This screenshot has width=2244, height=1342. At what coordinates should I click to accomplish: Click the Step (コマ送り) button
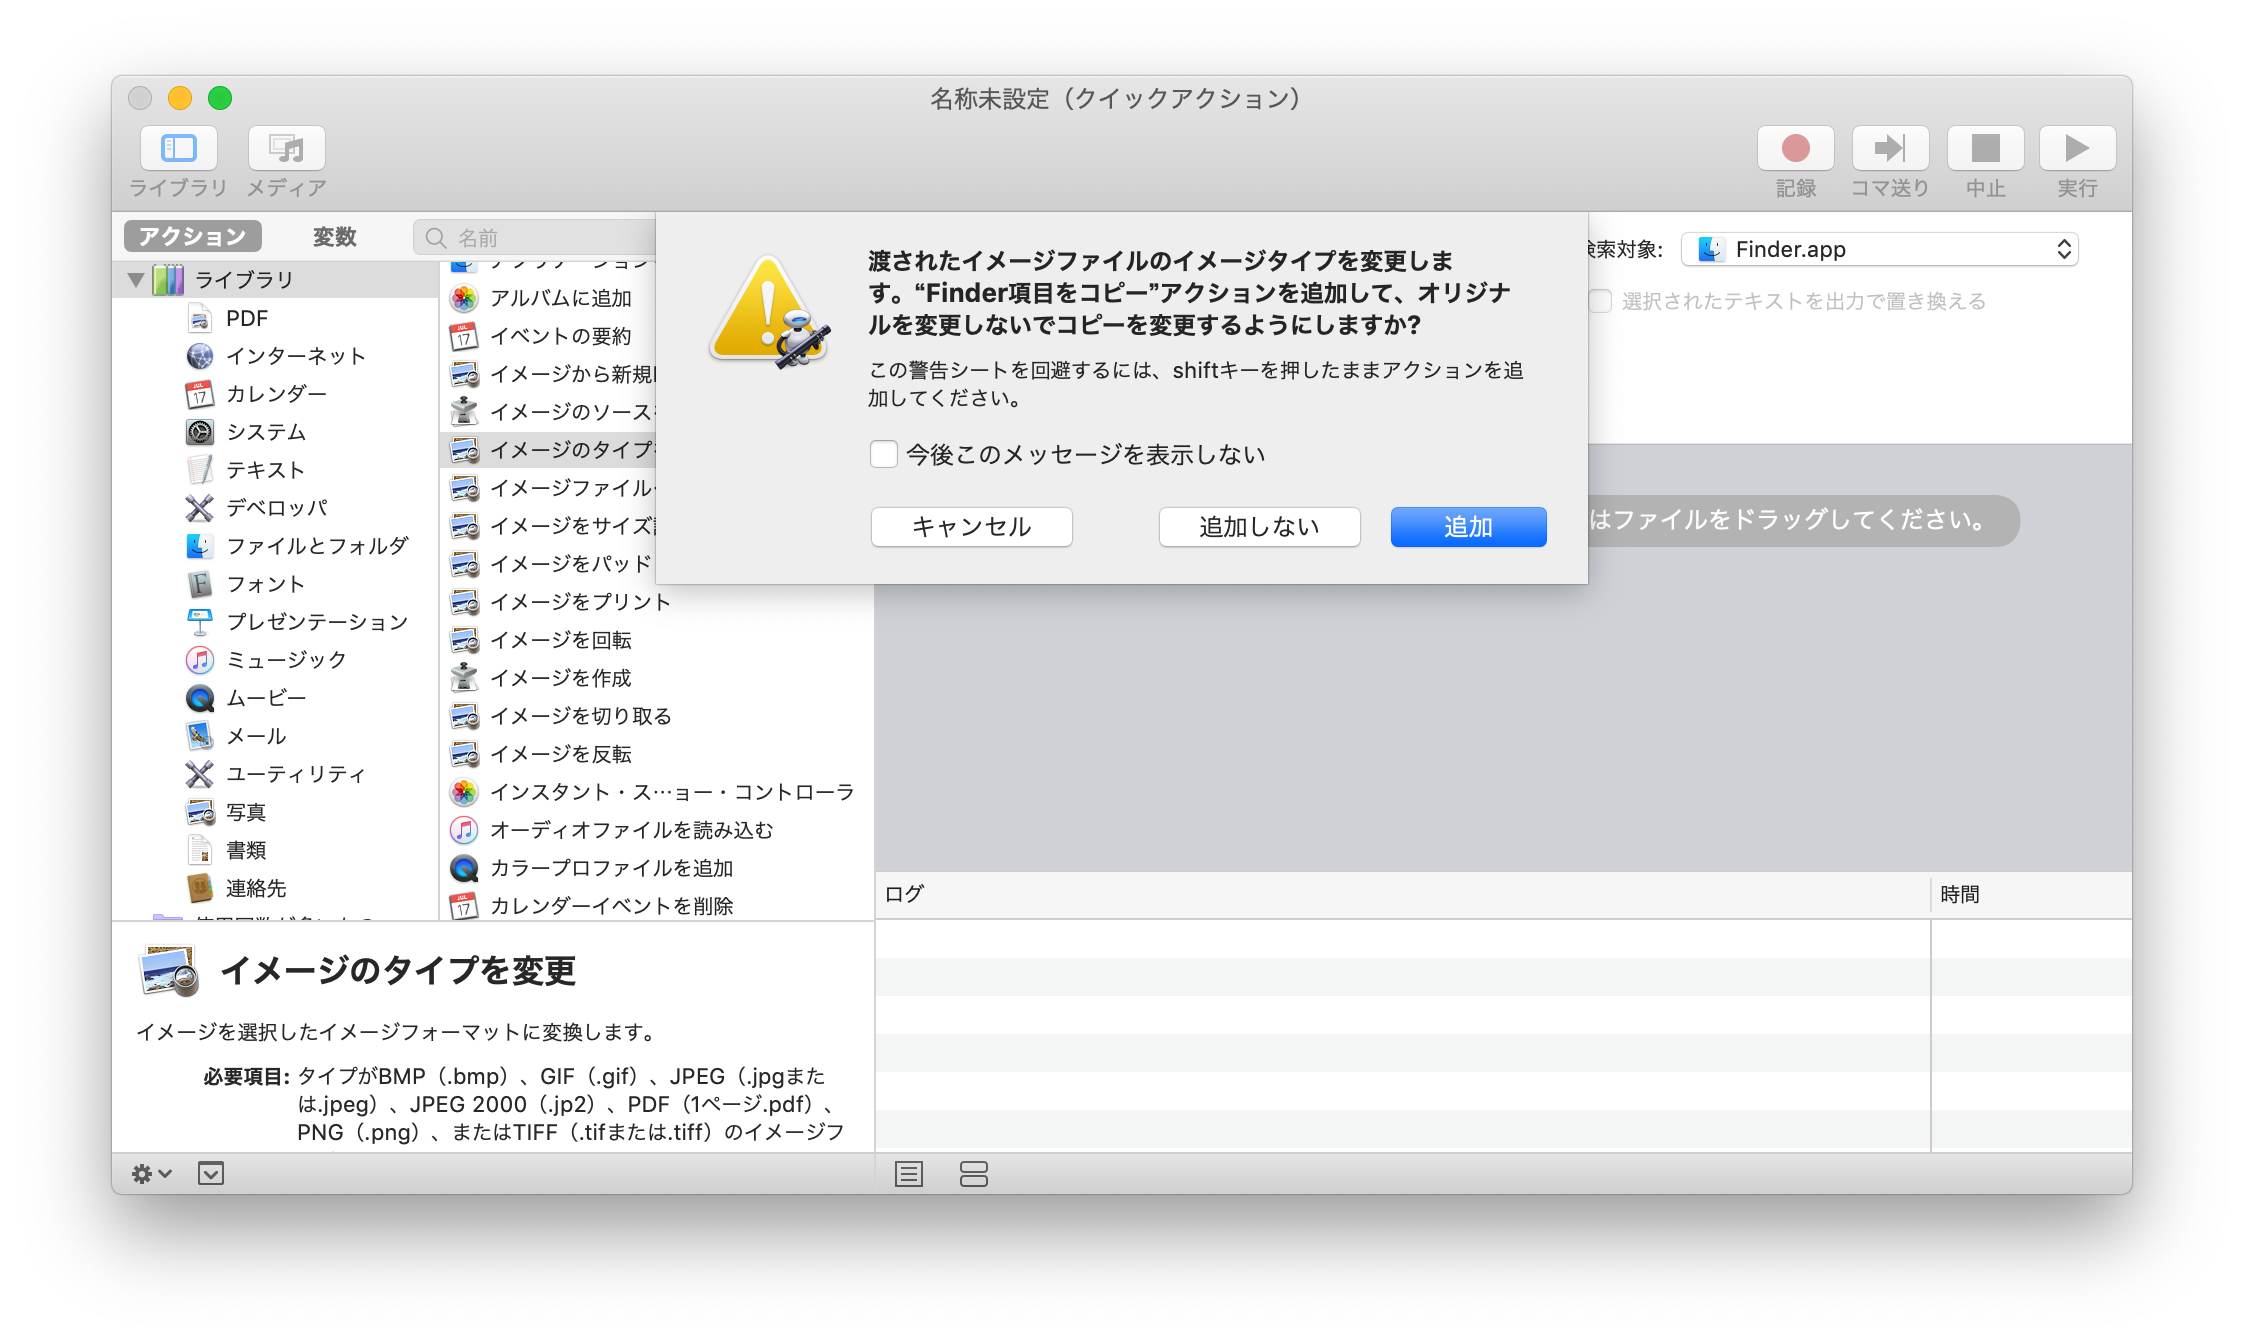point(1890,149)
